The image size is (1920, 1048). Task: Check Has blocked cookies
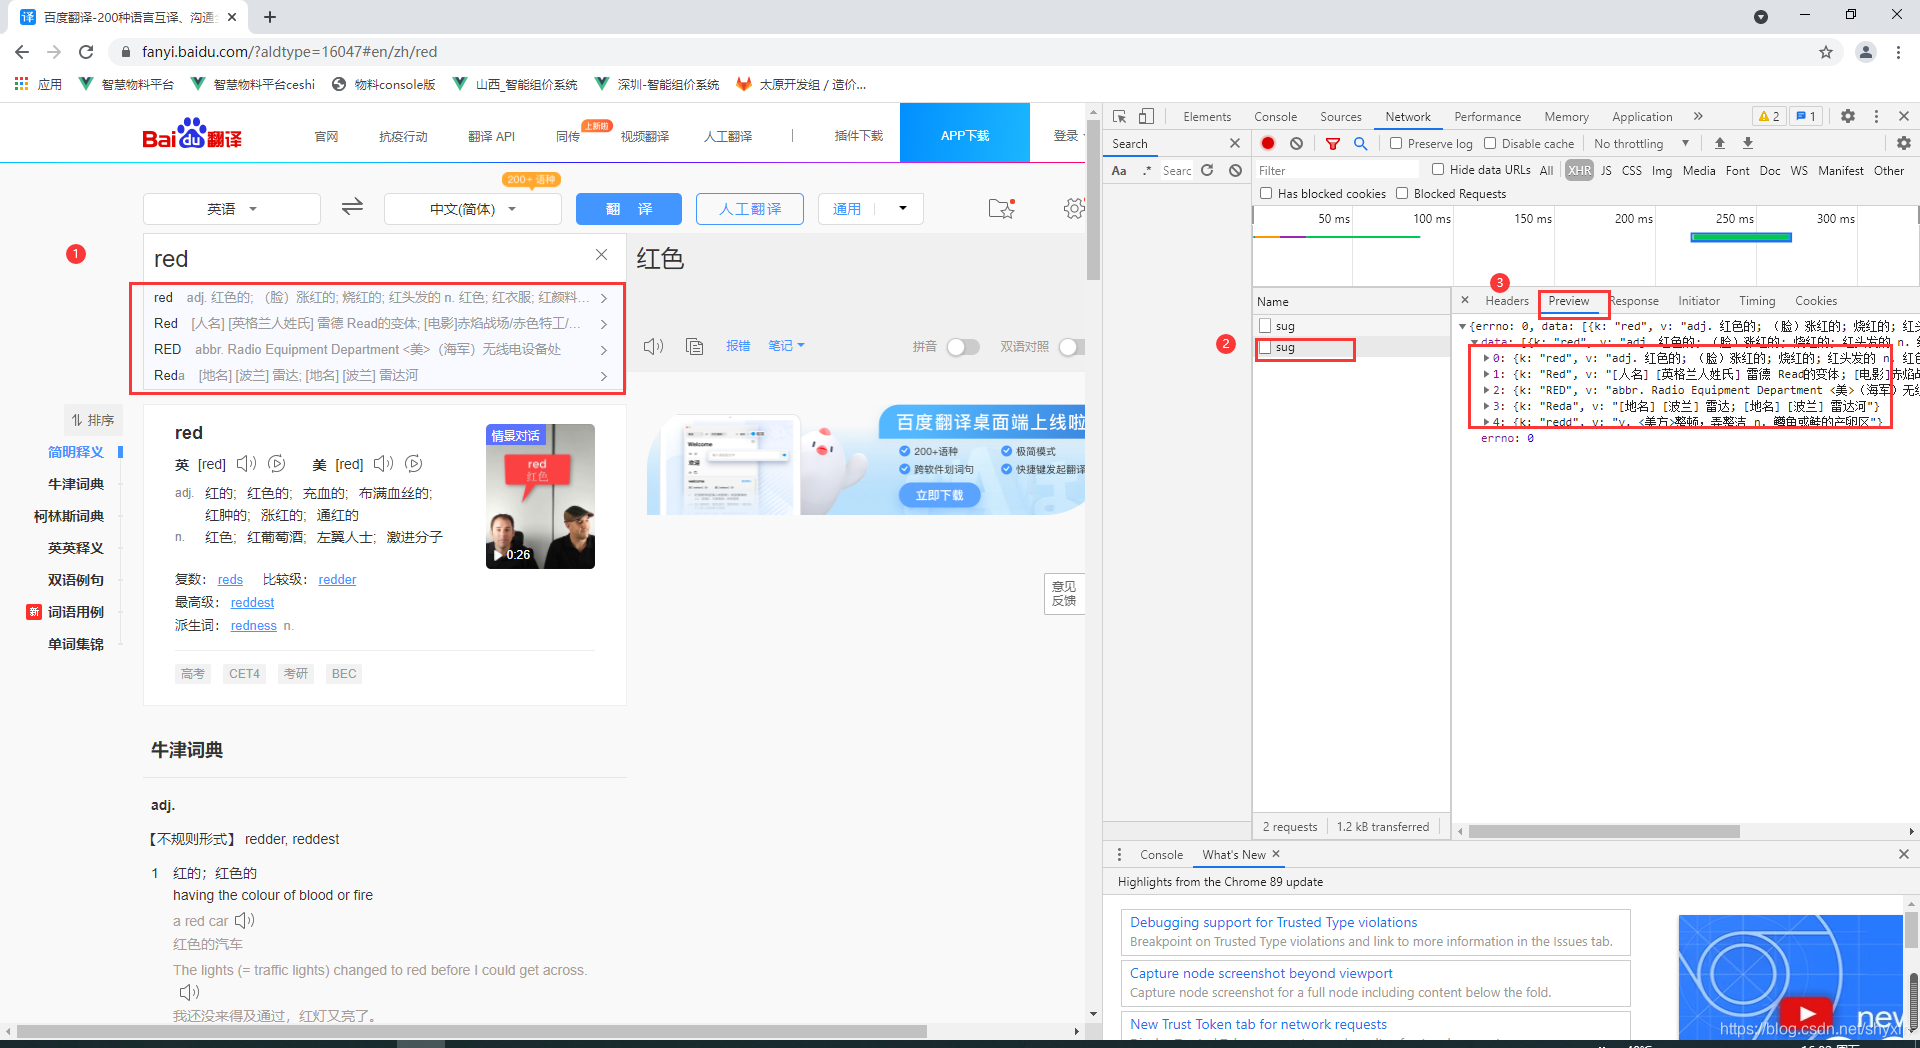point(1266,193)
